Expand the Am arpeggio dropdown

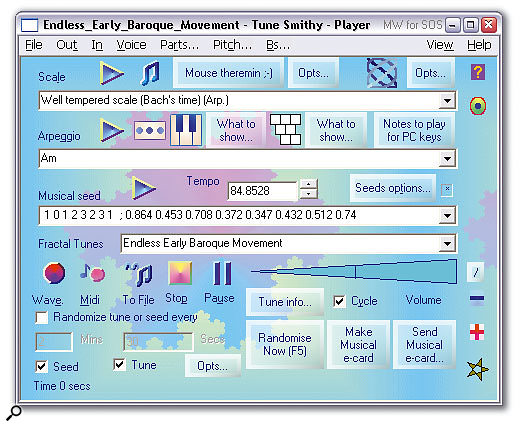pos(447,159)
